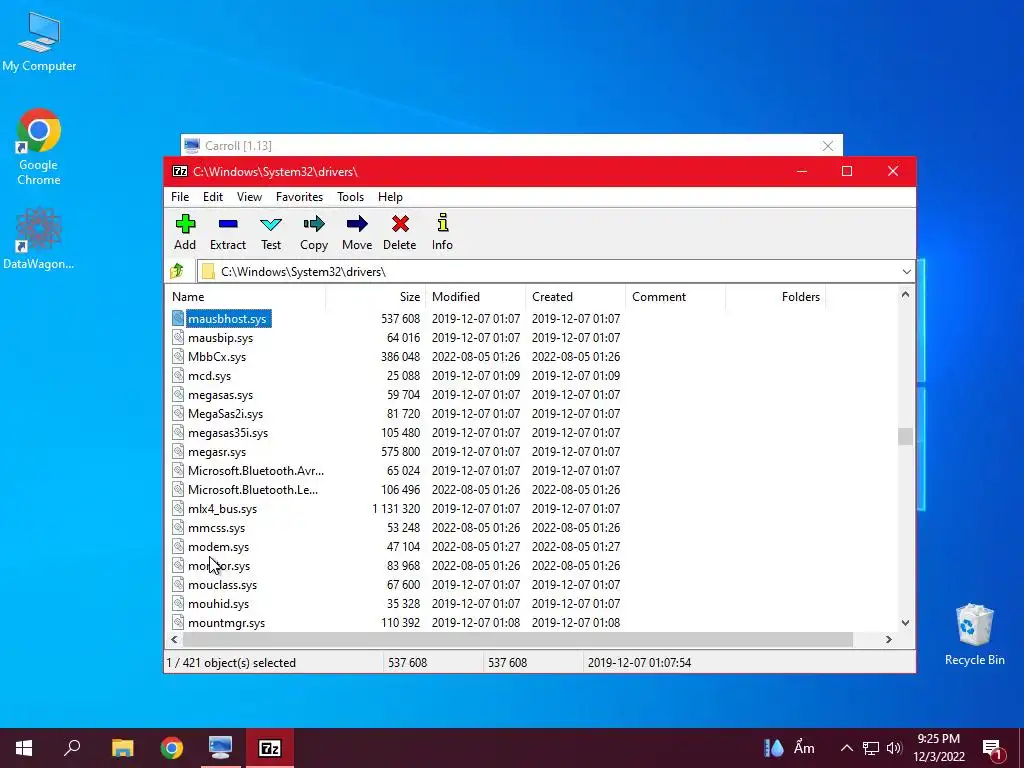Viewport: 1024px width, 768px height.
Task: Select Microsoft.Bluetooth.Avr... file
Action: click(x=255, y=470)
